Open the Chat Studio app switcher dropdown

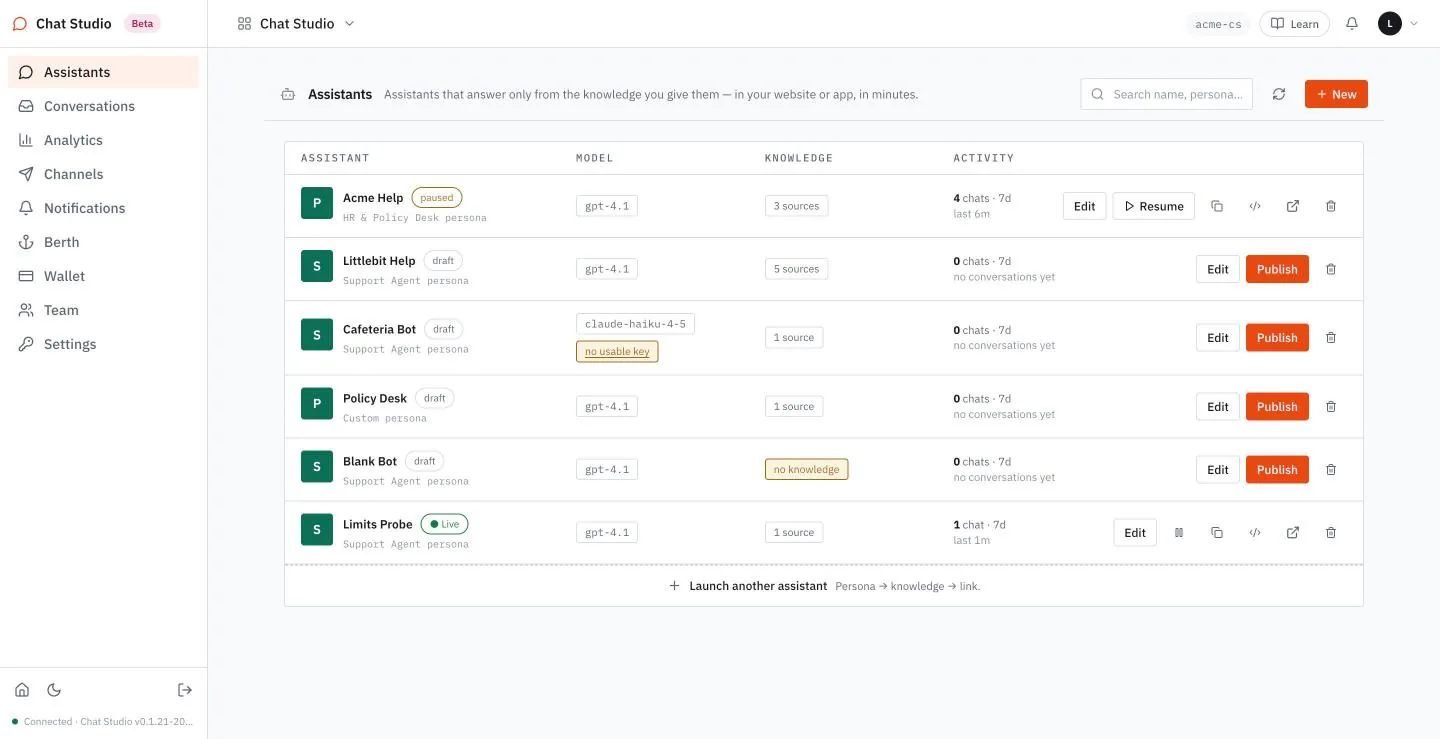(x=296, y=23)
